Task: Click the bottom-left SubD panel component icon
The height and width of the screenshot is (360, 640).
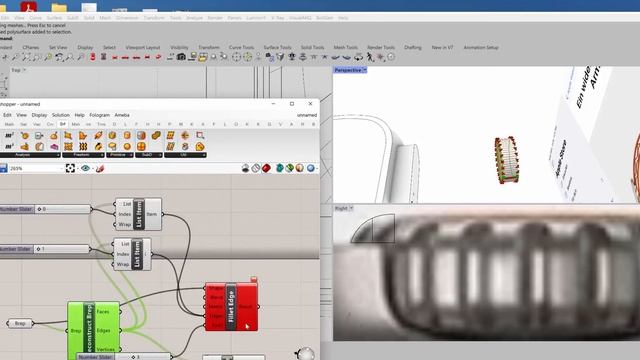Action: (141, 147)
